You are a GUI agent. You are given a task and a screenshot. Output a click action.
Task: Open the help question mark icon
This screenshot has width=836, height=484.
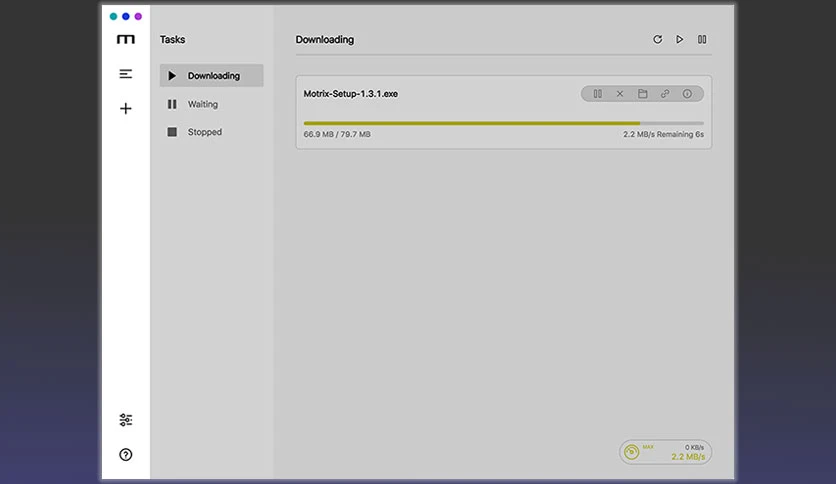click(126, 455)
